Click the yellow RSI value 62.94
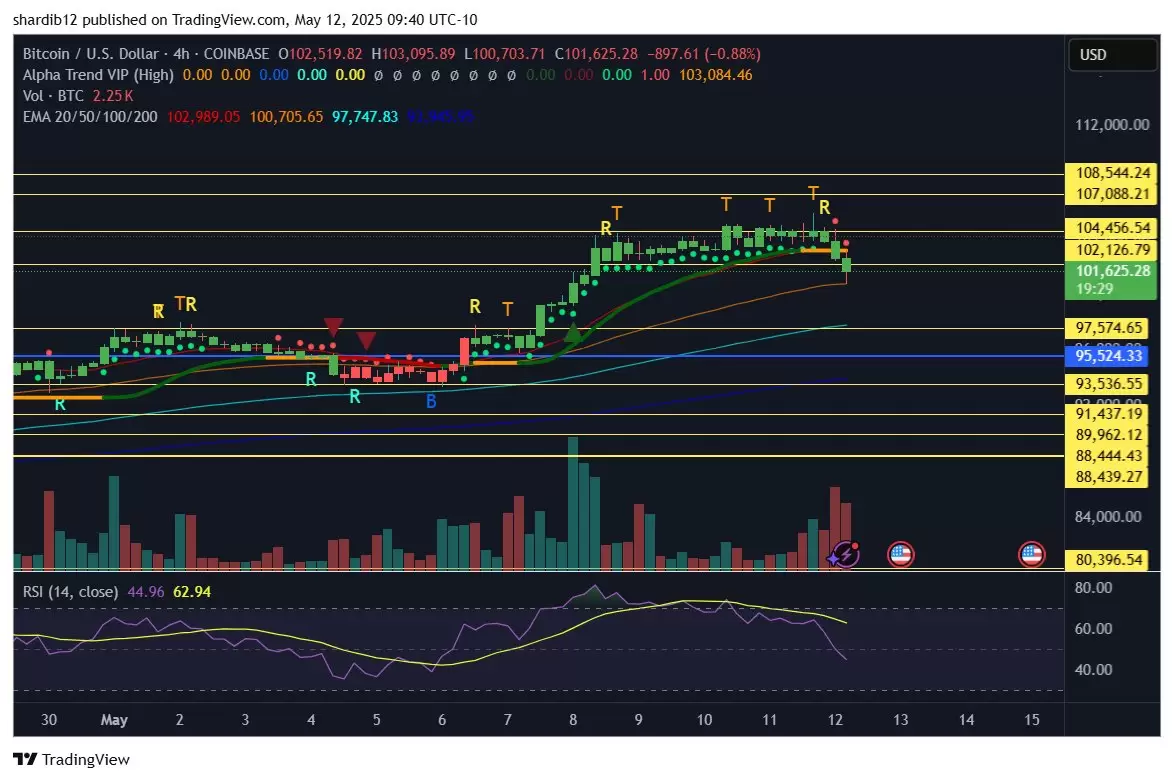Screen dimensions: 1174x781 click(x=192, y=592)
